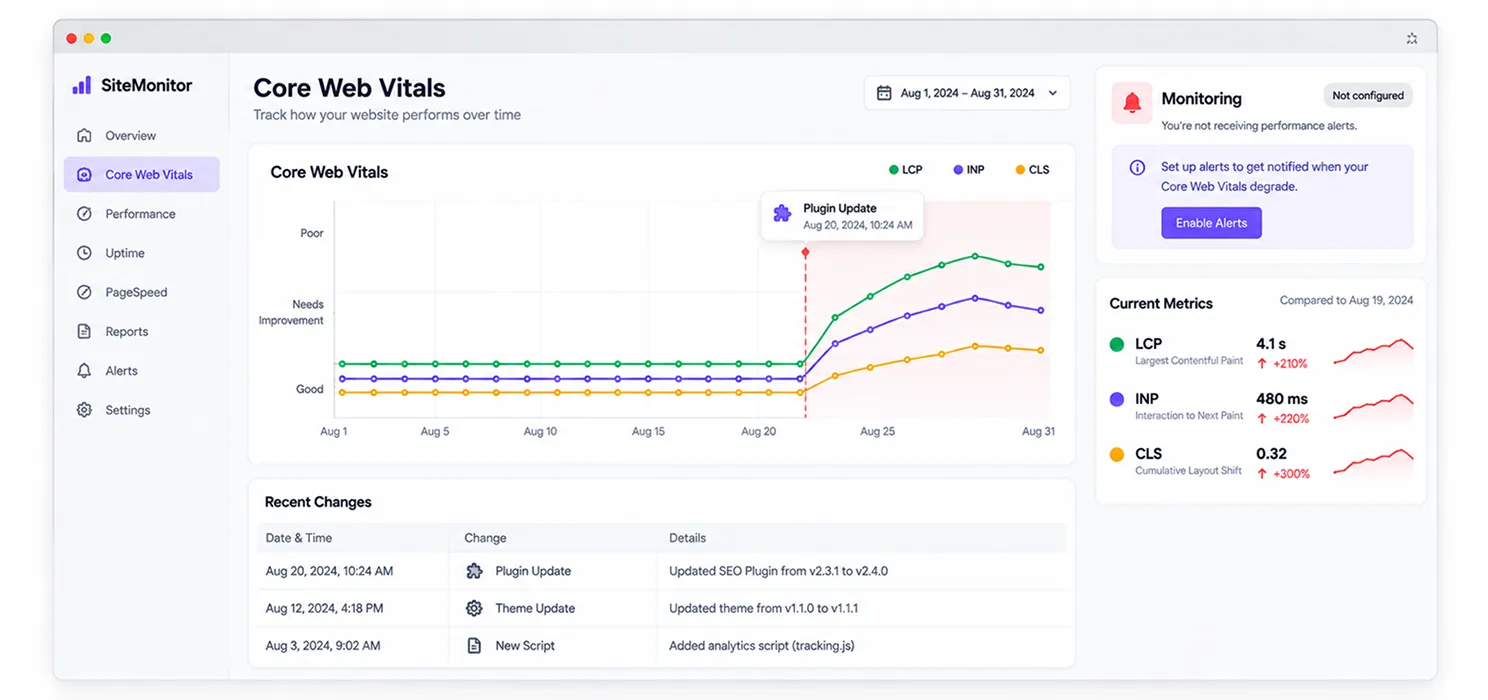Open Alerts using the bell icon

(x=84, y=370)
